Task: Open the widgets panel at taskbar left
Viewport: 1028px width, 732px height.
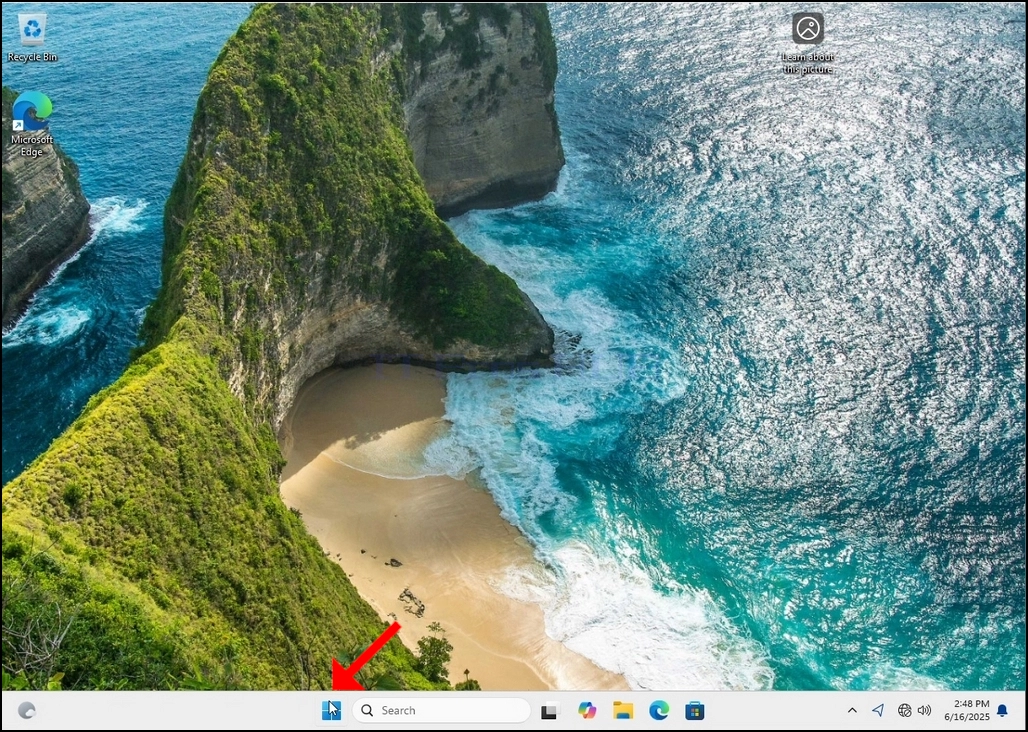Action: (x=26, y=710)
